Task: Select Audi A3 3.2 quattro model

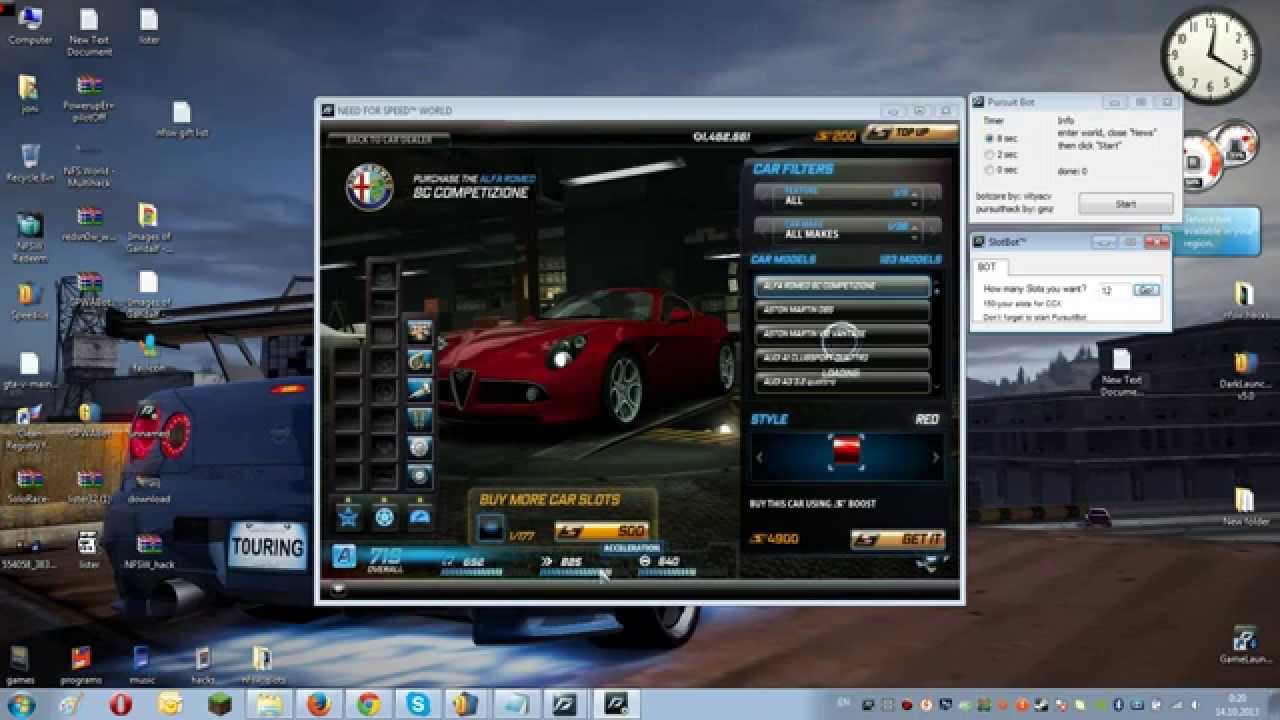Action: [x=842, y=382]
